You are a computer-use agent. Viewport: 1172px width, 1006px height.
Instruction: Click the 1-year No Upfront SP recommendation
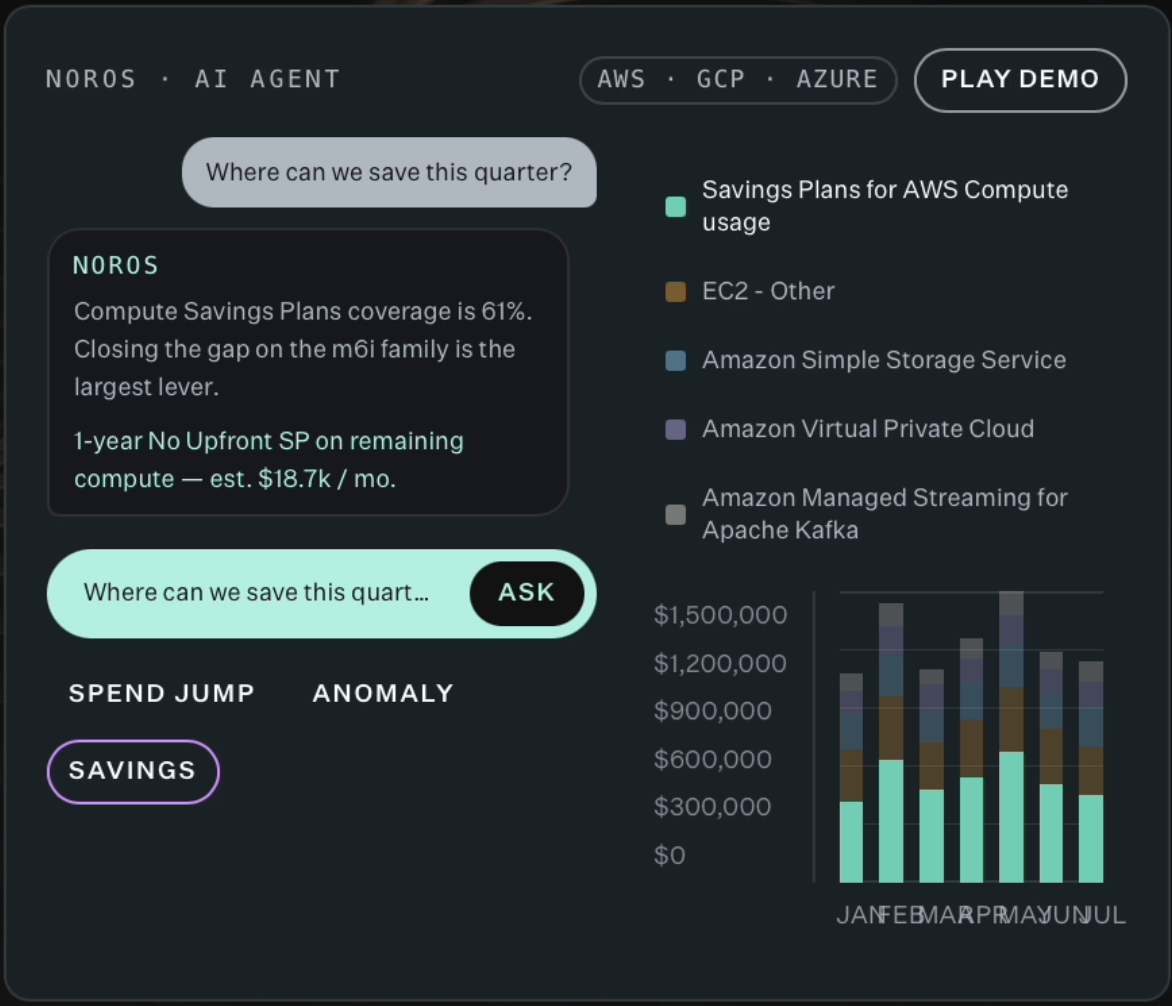coord(268,460)
